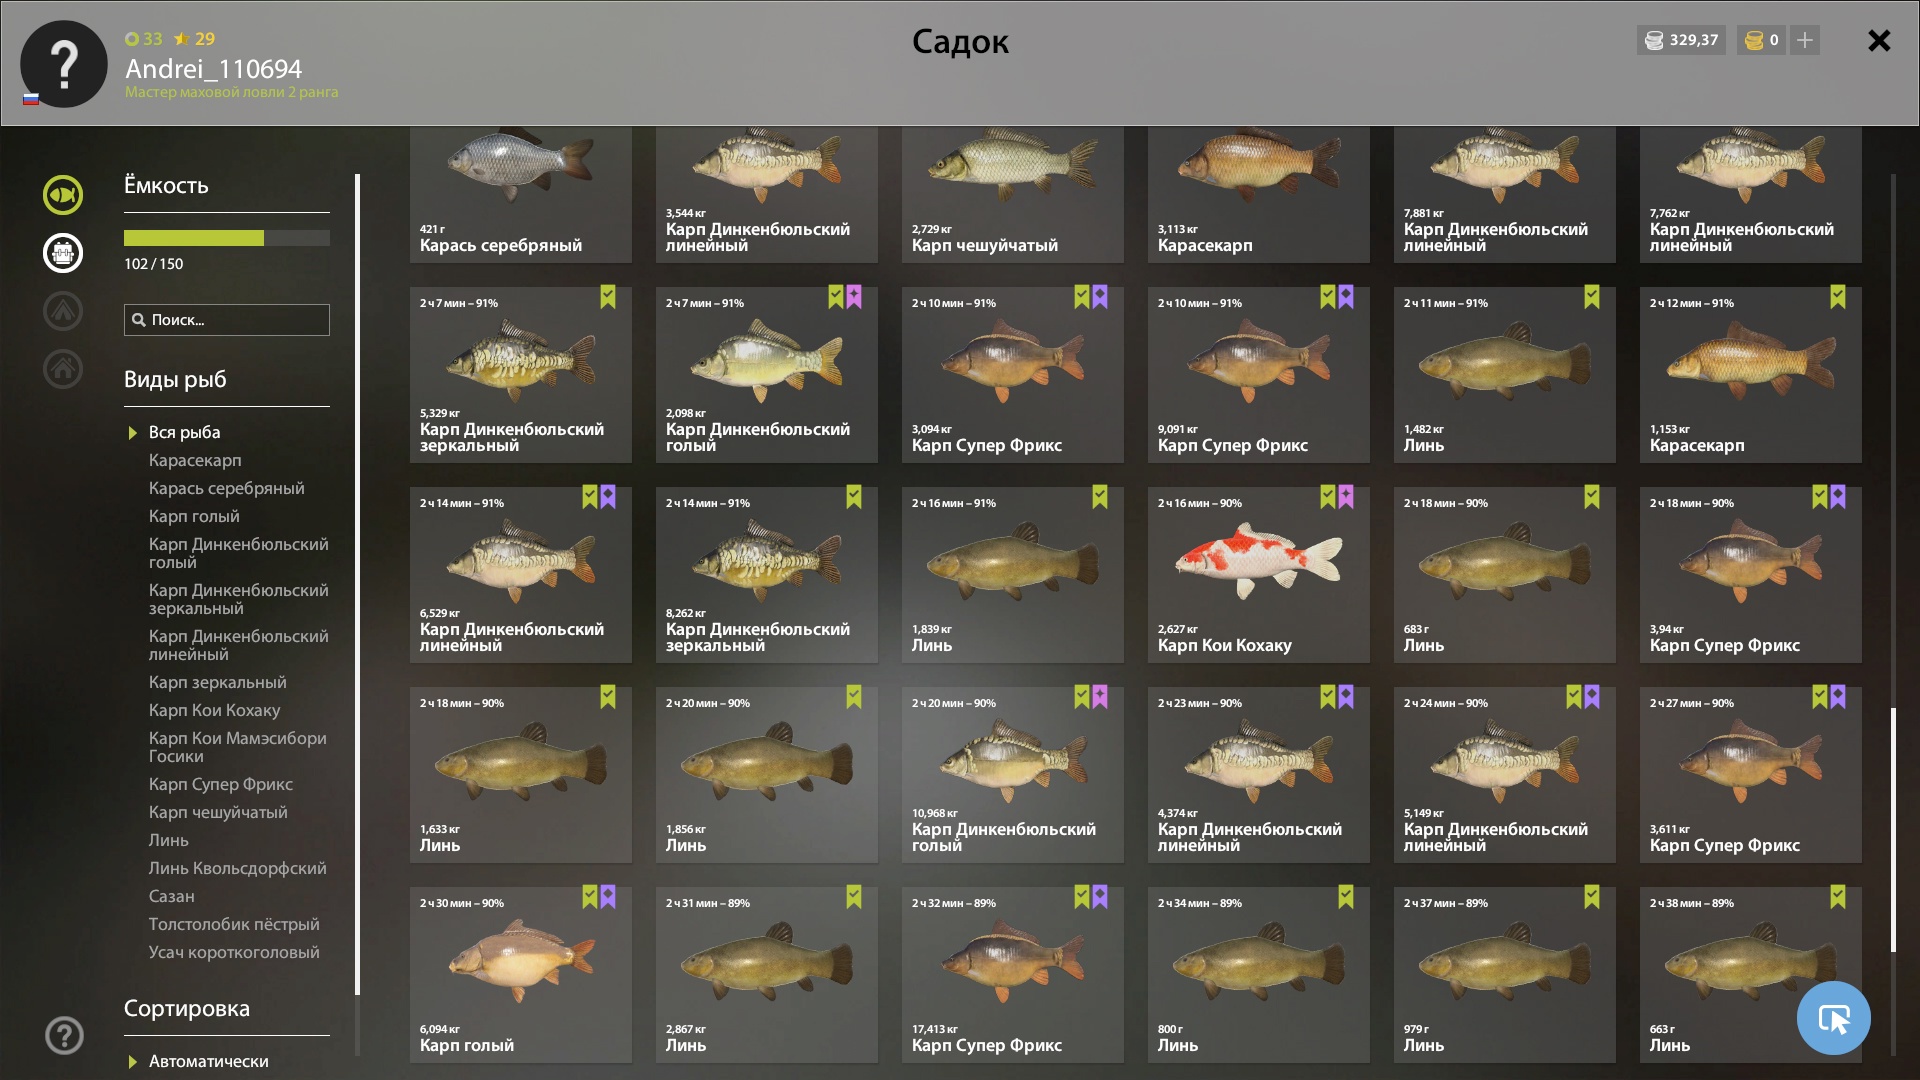Click the Поиск search field

pos(227,320)
